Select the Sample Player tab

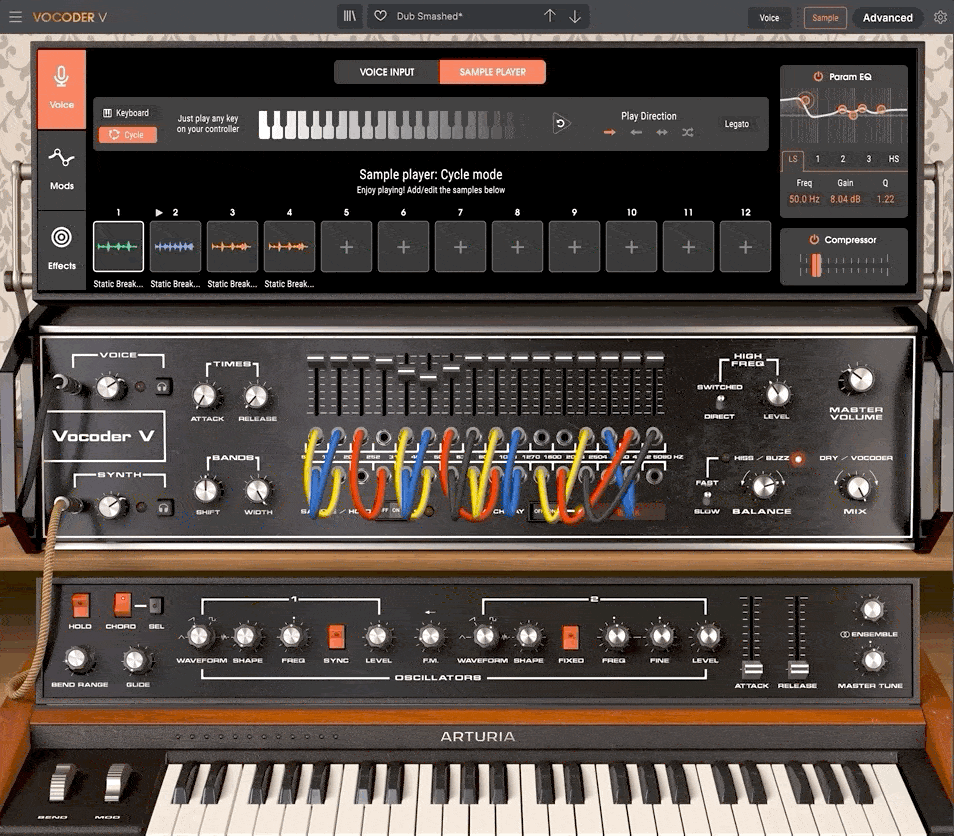tap(492, 72)
